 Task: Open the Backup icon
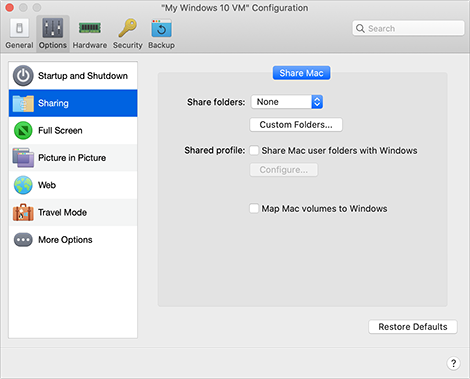161,28
